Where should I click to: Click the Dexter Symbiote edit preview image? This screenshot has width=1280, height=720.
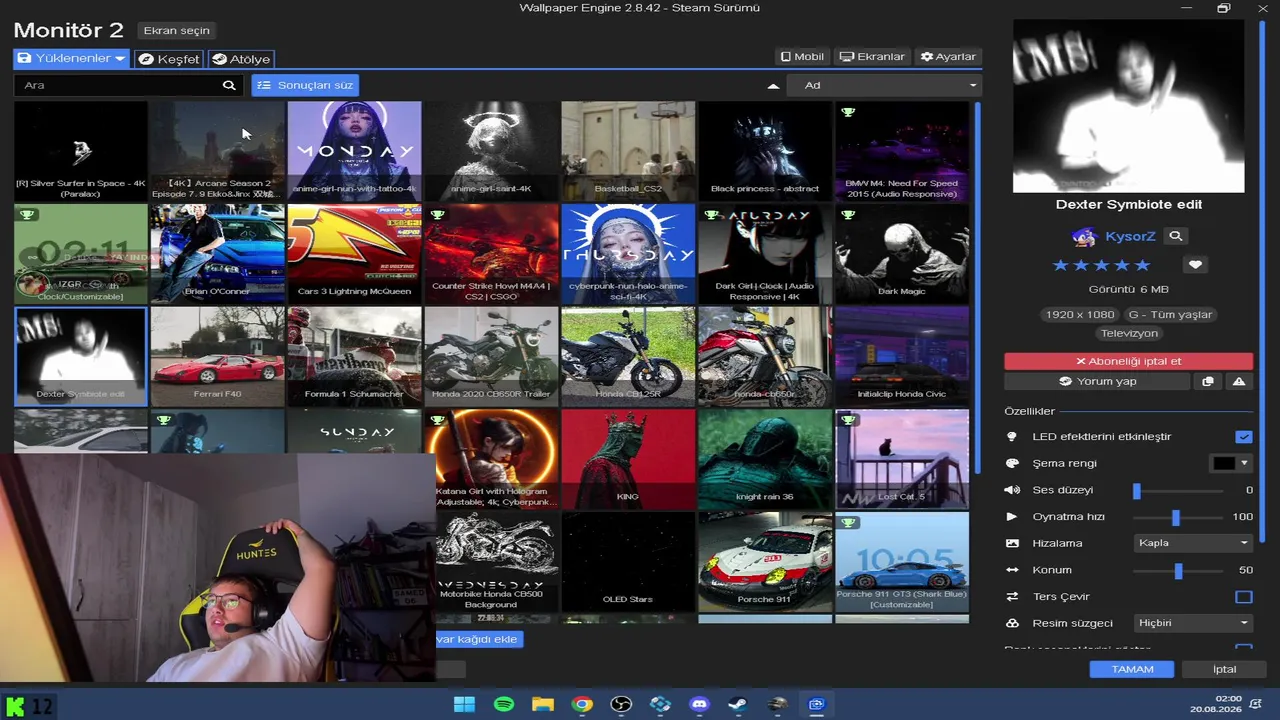(x=1129, y=106)
